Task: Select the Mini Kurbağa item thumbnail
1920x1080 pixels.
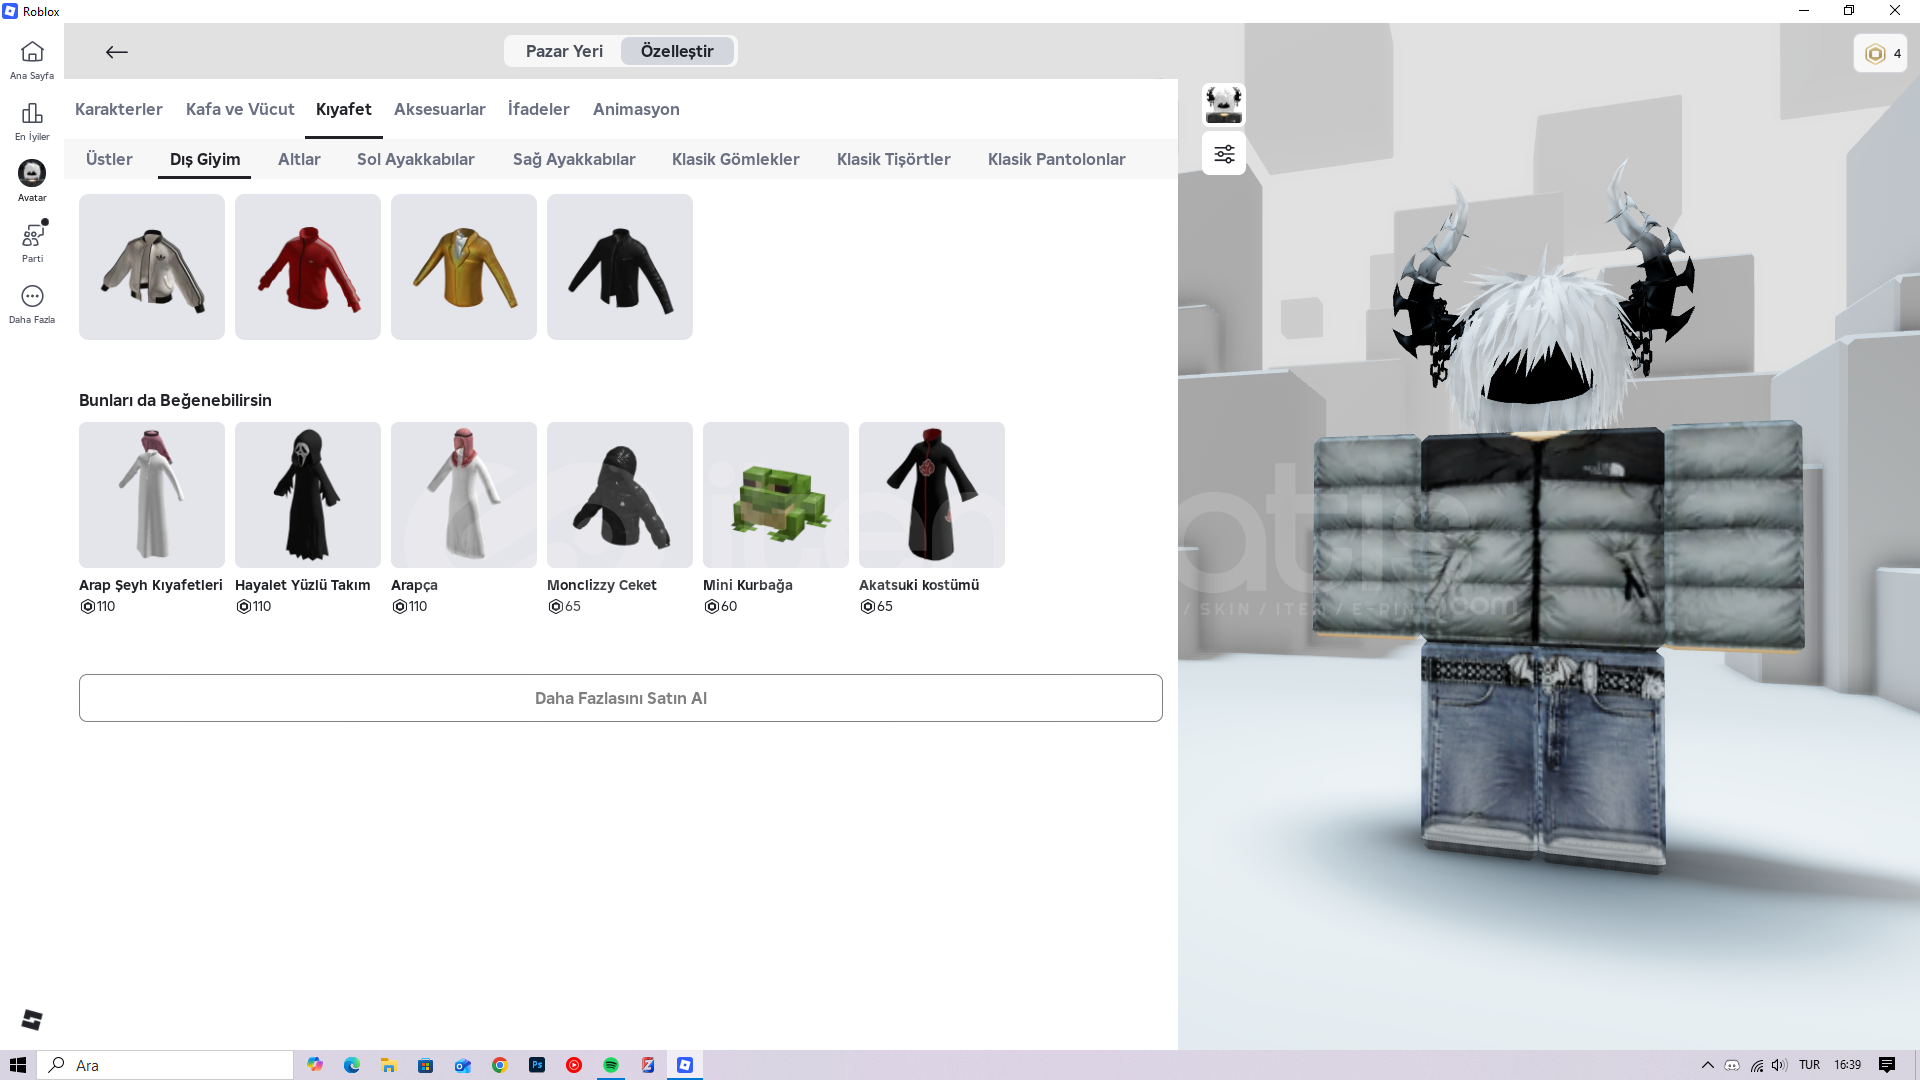Action: 776,495
